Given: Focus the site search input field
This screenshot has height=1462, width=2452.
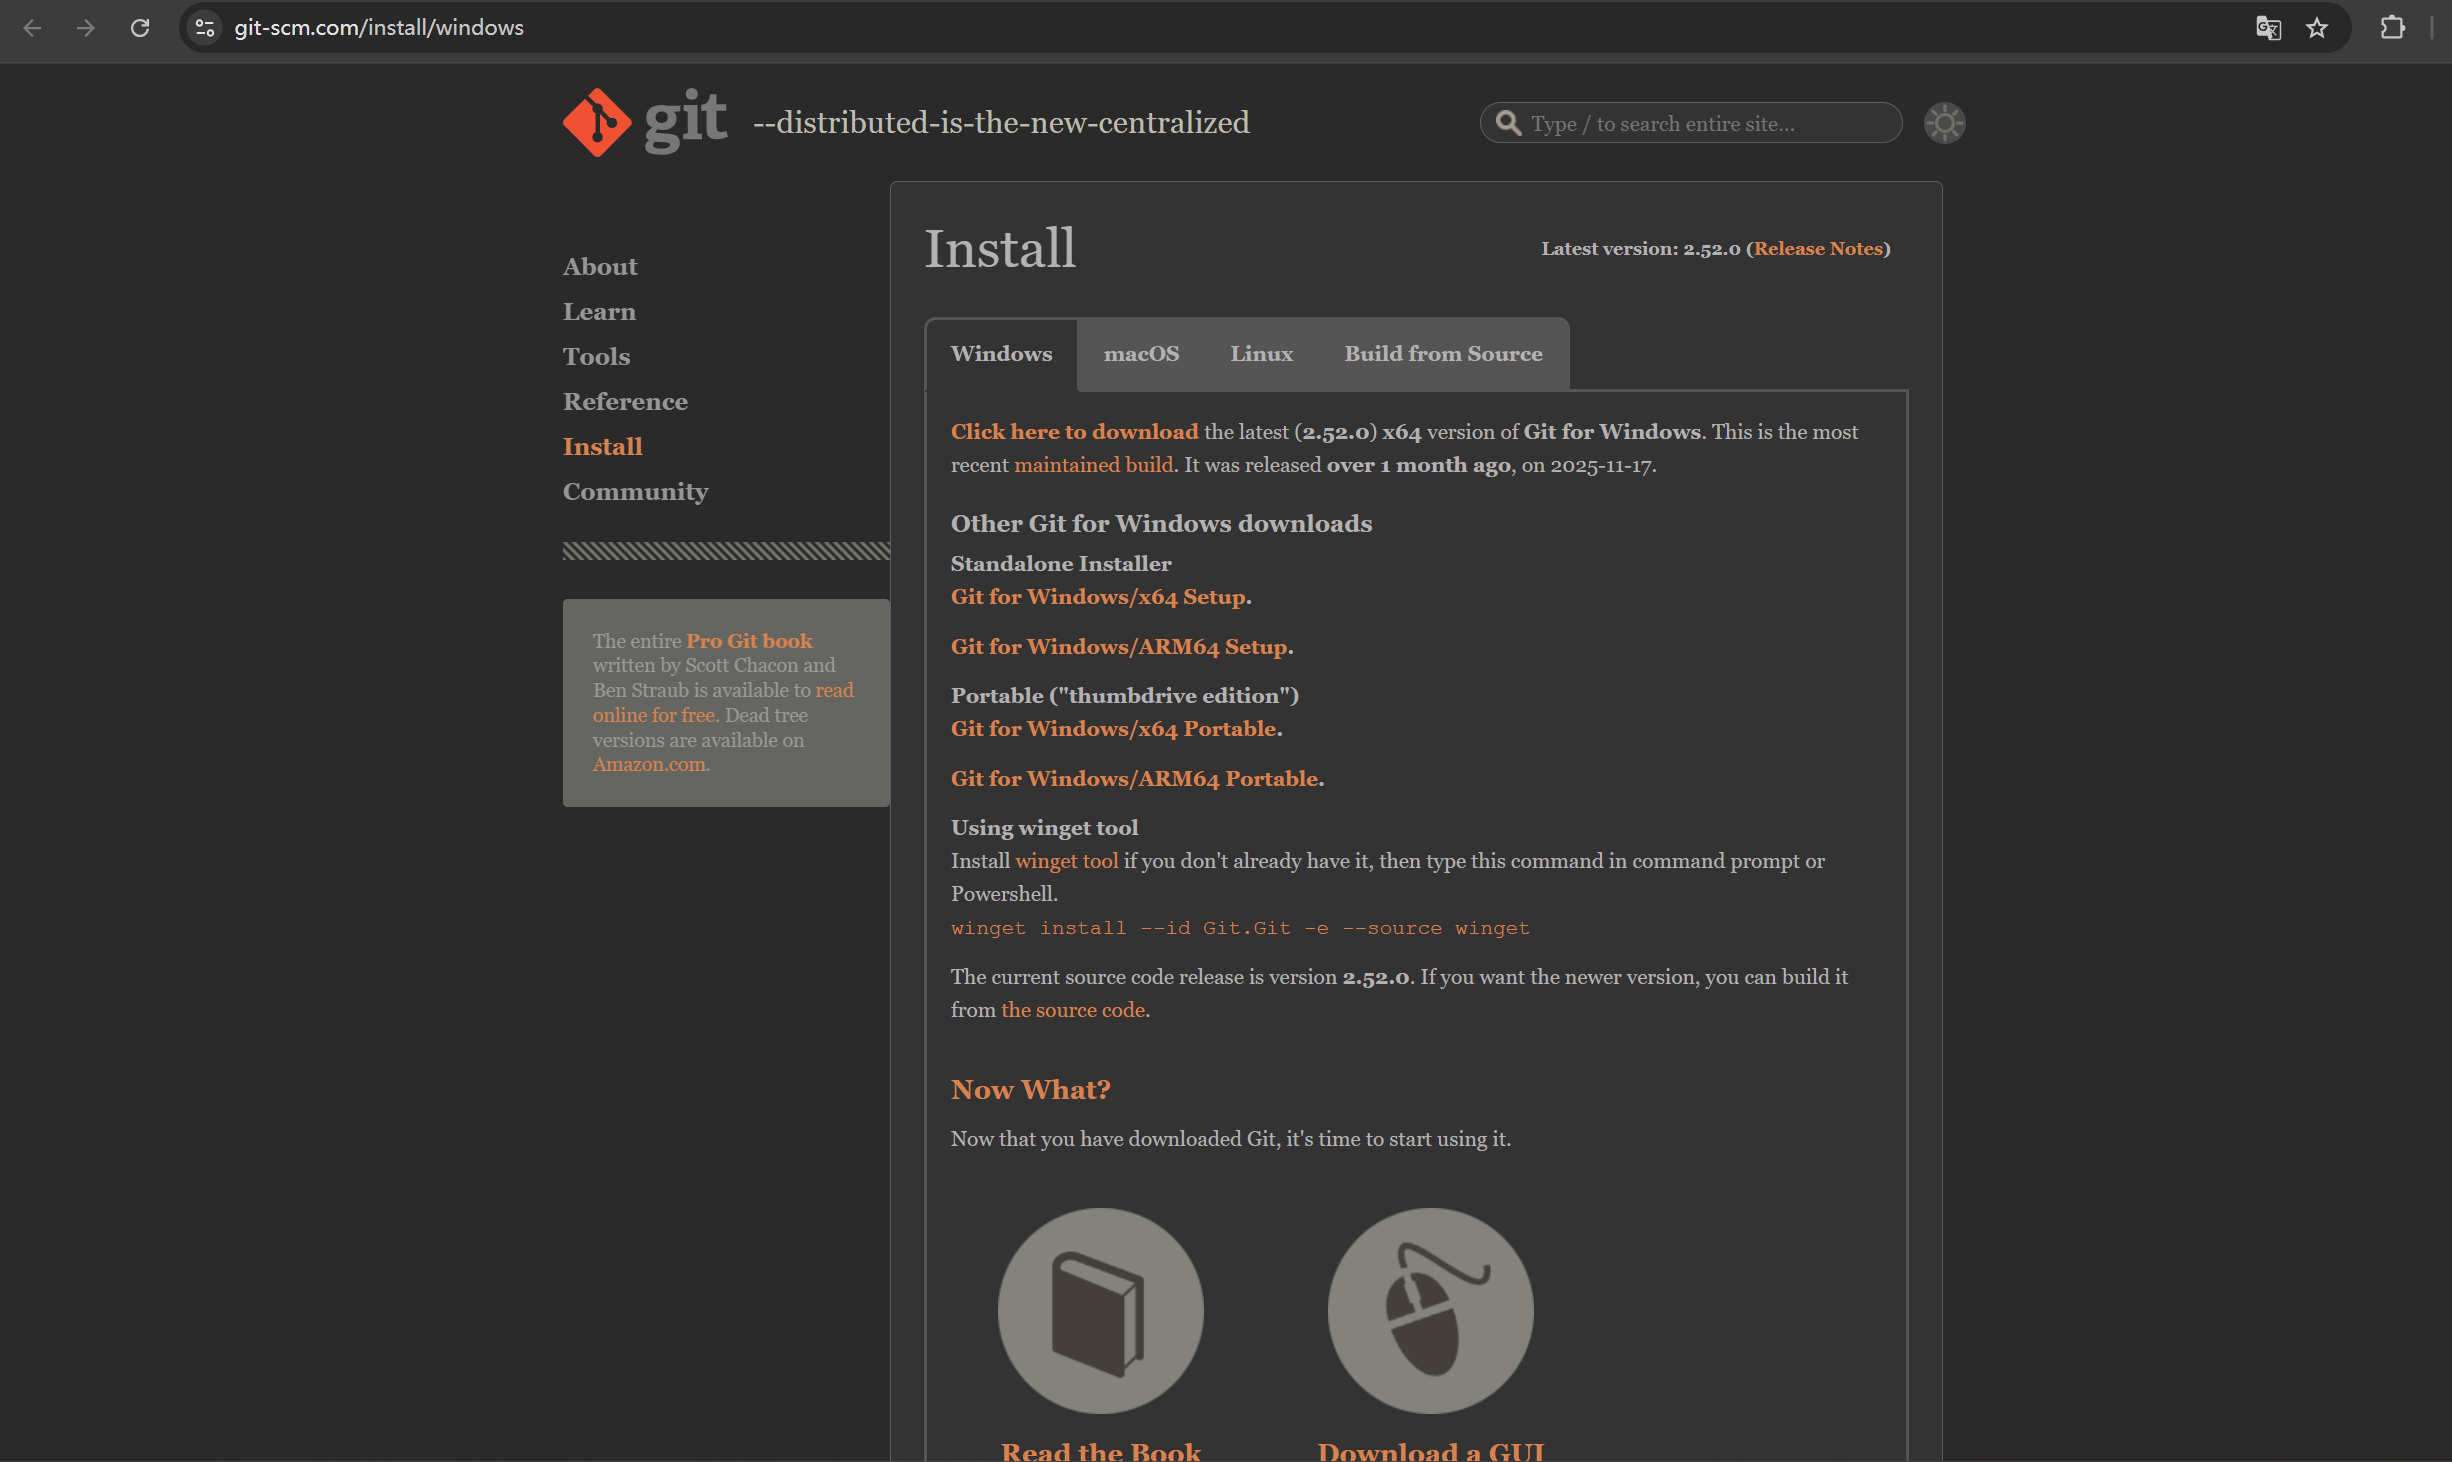Looking at the screenshot, I should click(1691, 123).
